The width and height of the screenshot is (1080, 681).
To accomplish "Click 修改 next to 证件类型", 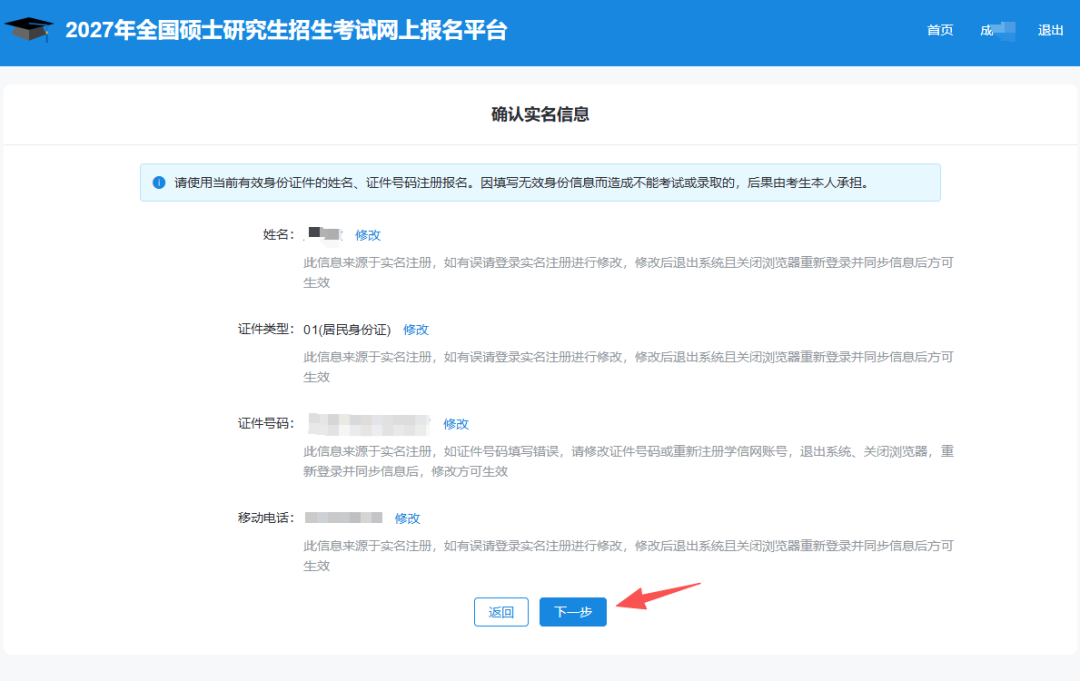I will (416, 330).
